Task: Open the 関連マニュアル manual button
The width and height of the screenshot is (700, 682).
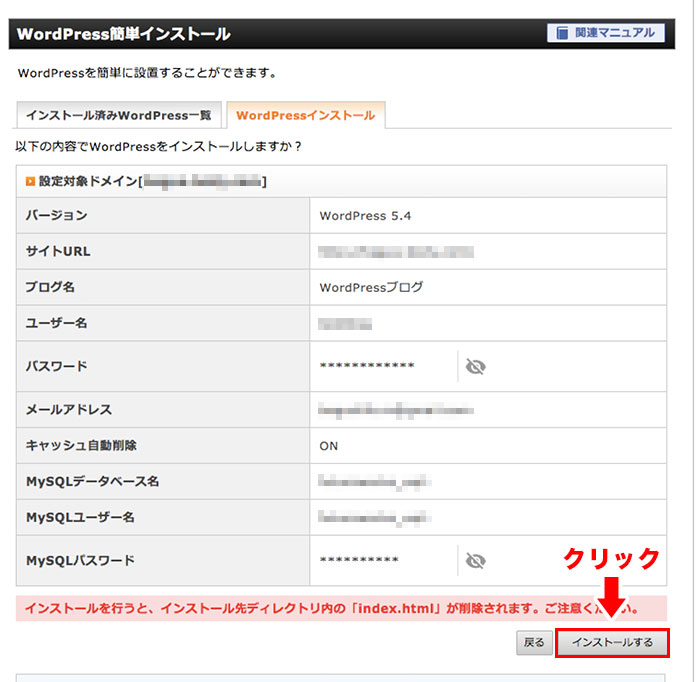Action: pos(605,33)
